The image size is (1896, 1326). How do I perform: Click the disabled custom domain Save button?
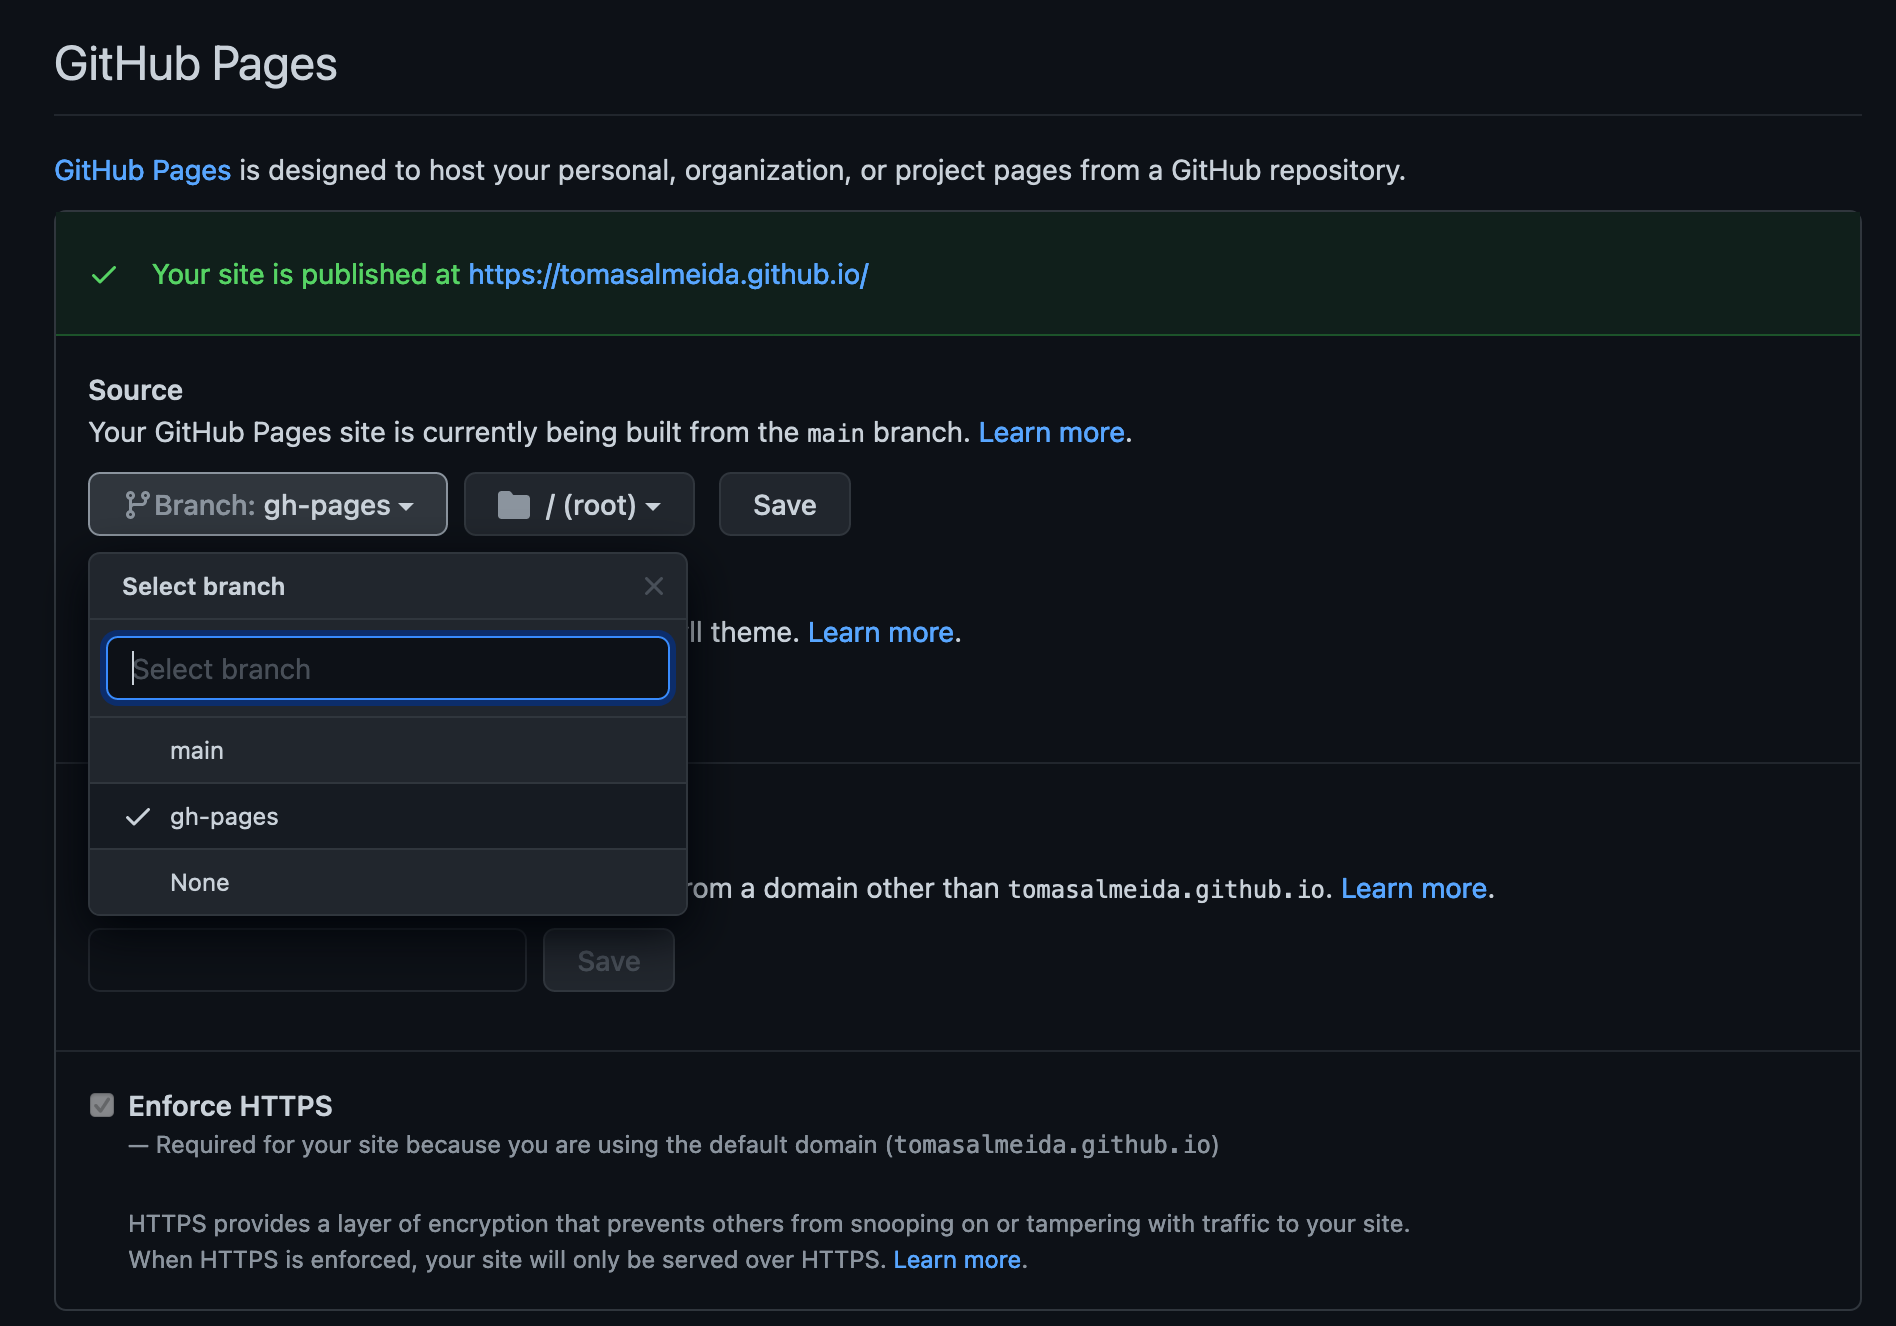tap(609, 960)
